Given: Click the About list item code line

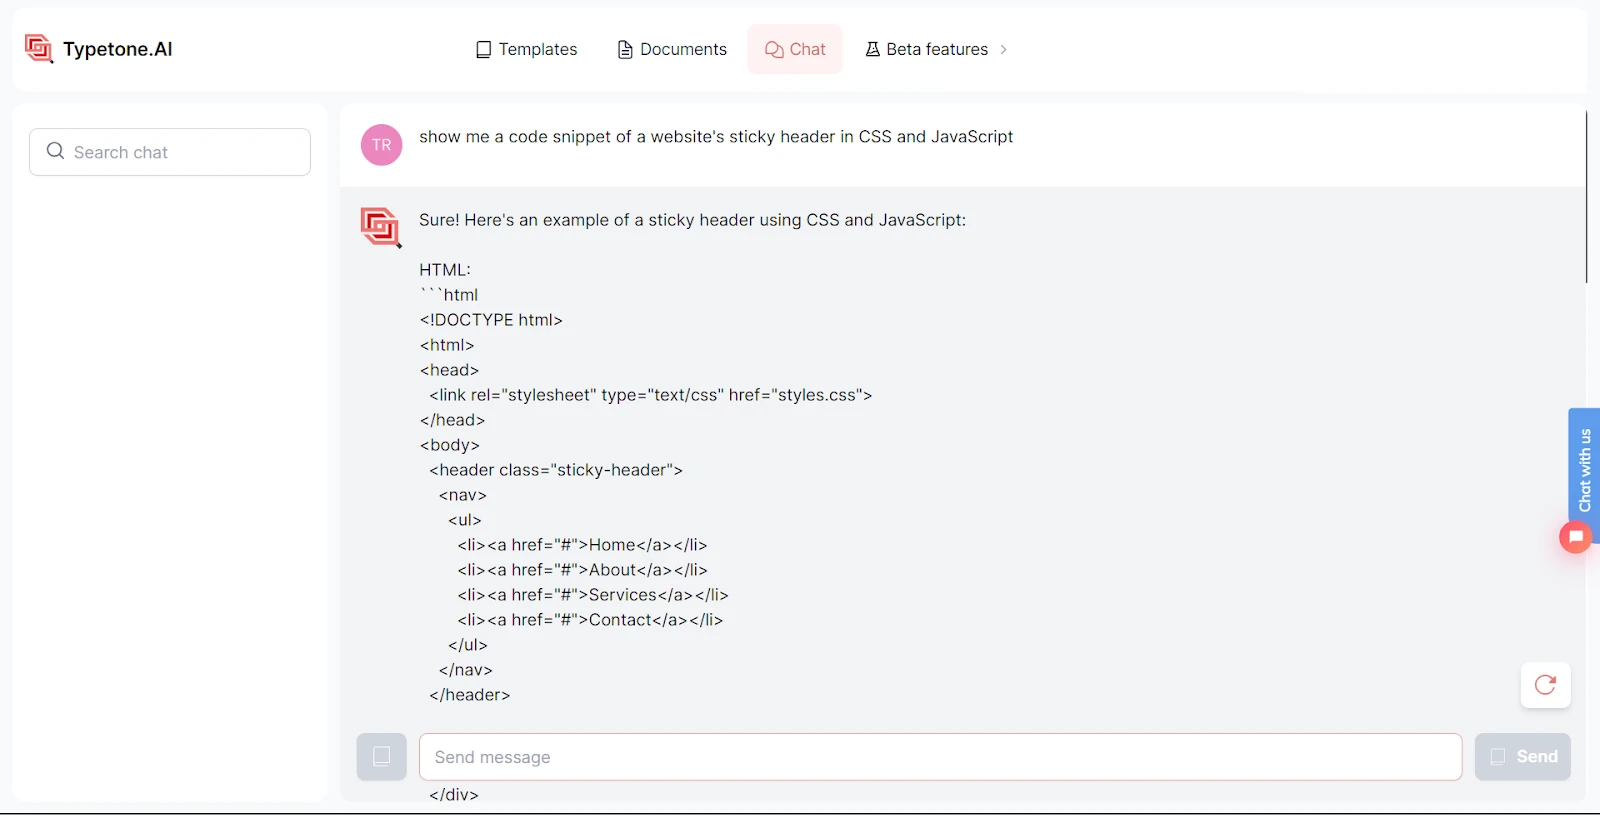Looking at the screenshot, I should coord(582,570).
